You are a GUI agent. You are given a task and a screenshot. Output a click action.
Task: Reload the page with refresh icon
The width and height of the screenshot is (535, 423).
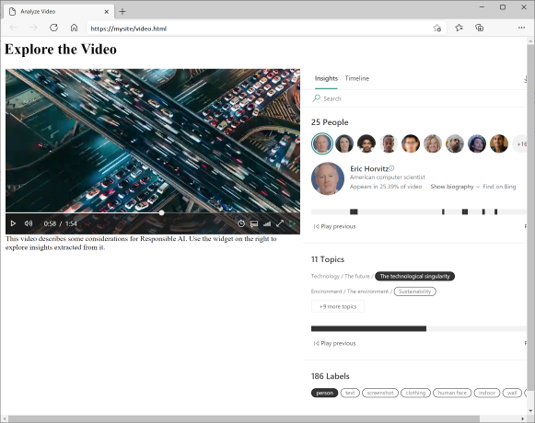point(54,28)
